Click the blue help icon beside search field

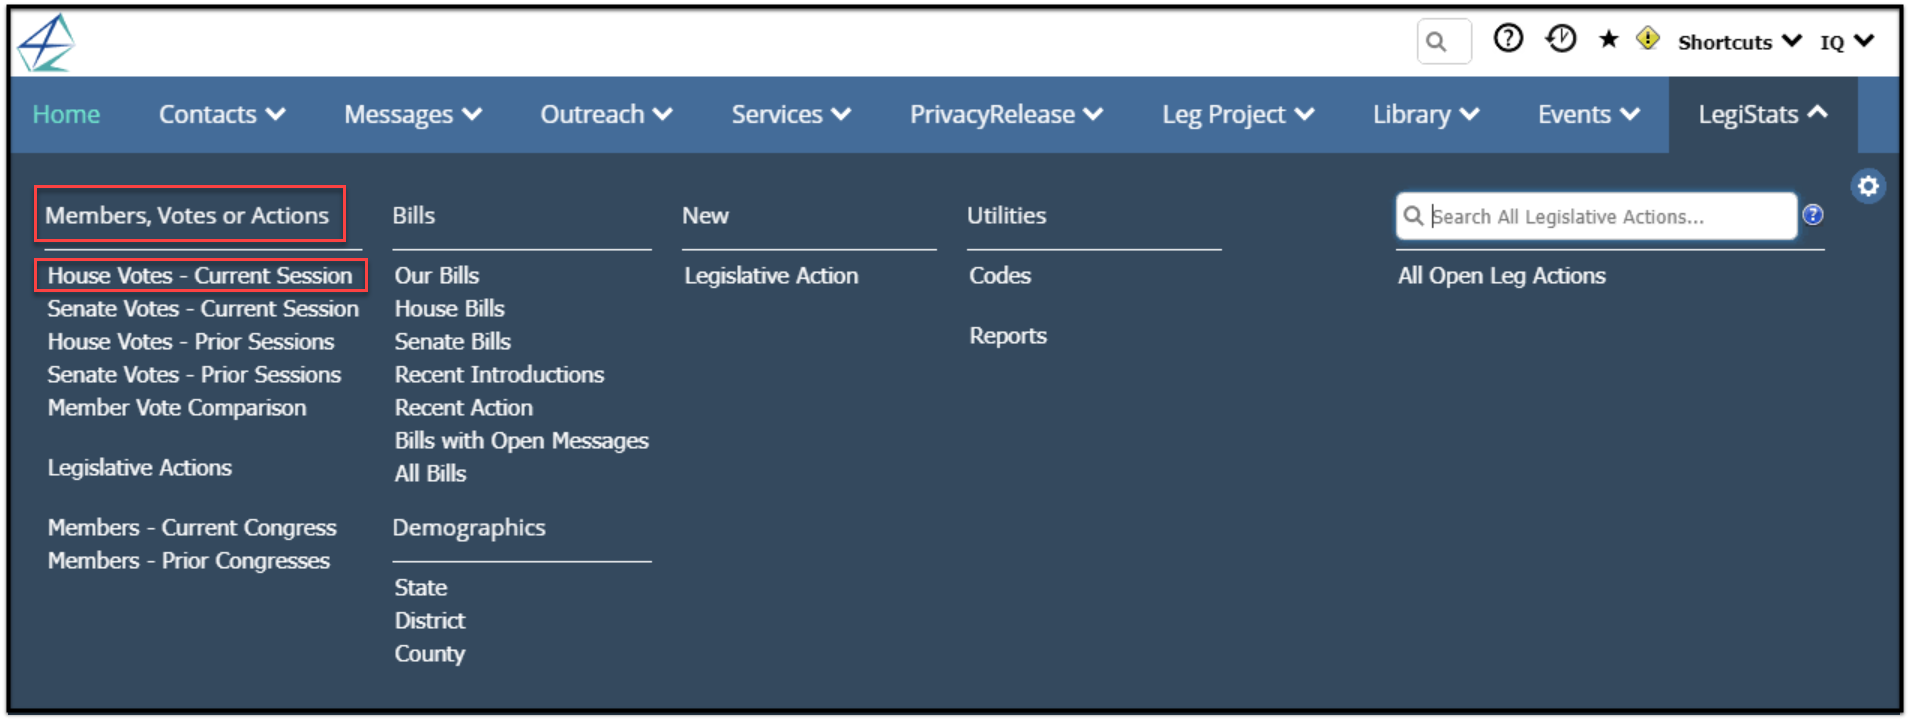[1812, 215]
